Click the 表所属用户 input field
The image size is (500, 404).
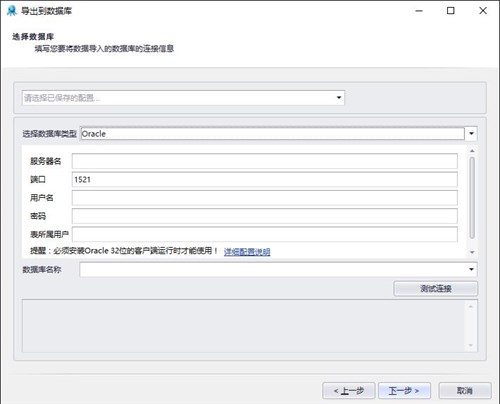pos(265,234)
